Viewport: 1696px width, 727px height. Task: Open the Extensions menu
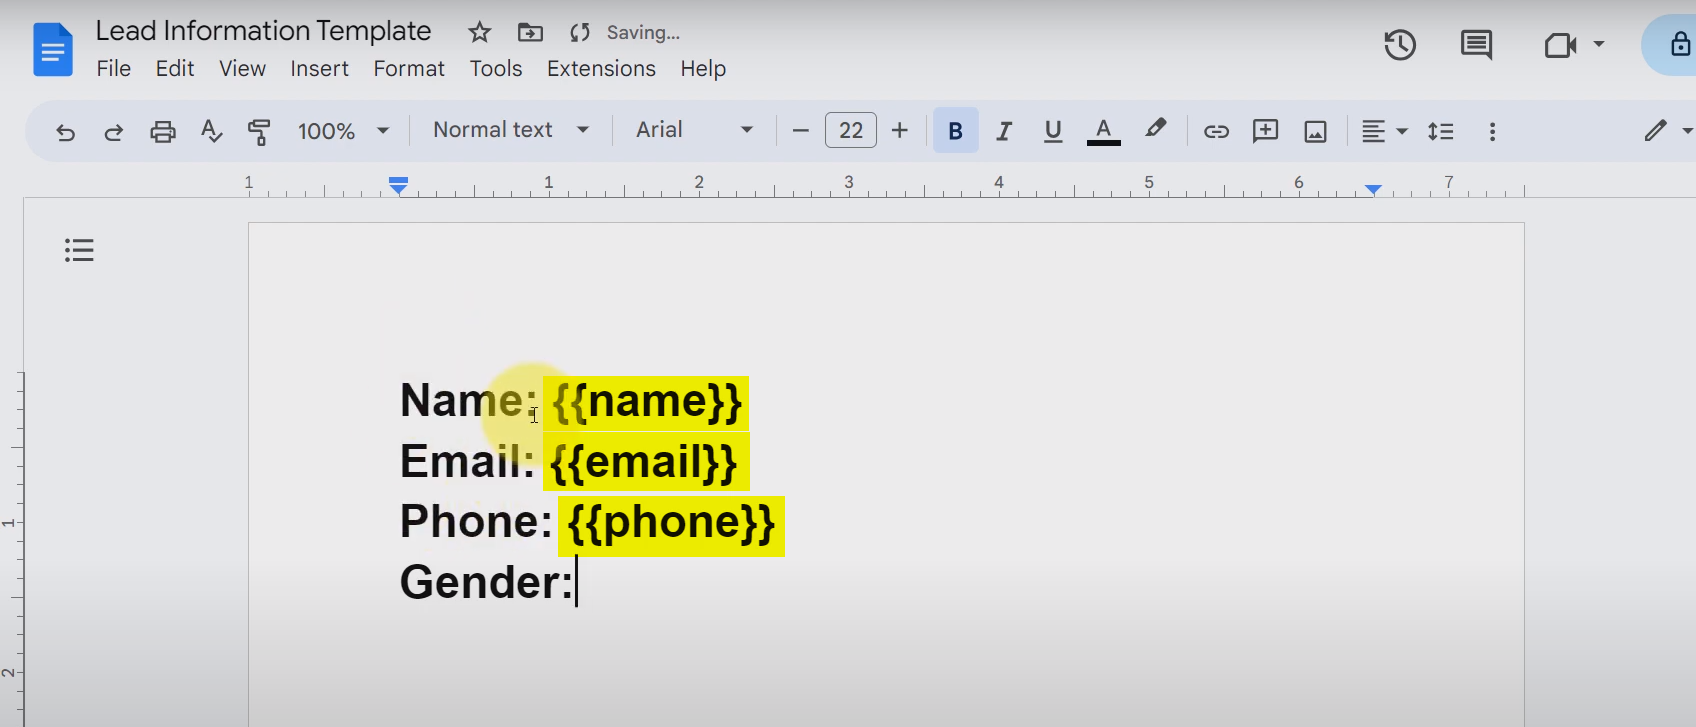tap(601, 69)
